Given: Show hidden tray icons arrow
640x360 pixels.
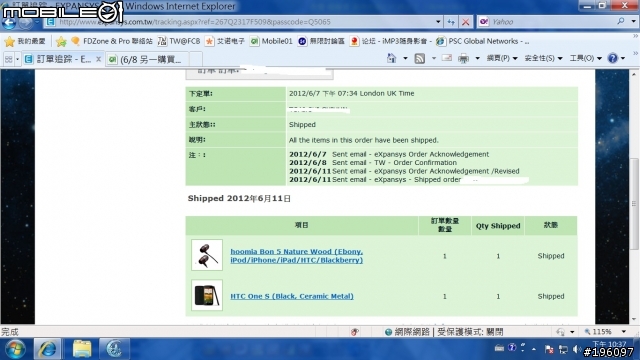Looking at the screenshot, I should [534, 349].
